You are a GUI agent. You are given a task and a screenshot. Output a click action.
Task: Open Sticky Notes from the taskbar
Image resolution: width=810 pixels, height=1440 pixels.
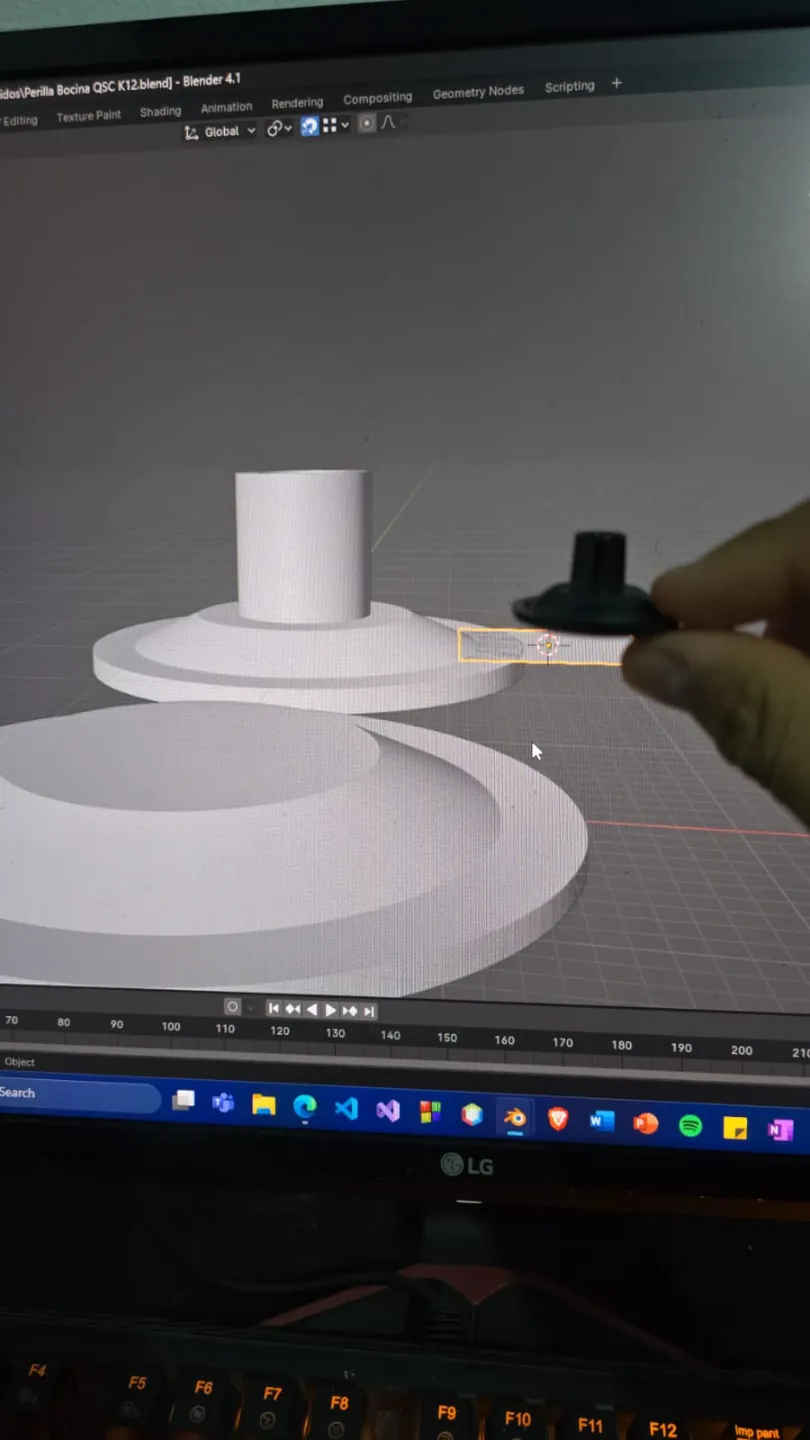(x=735, y=1128)
